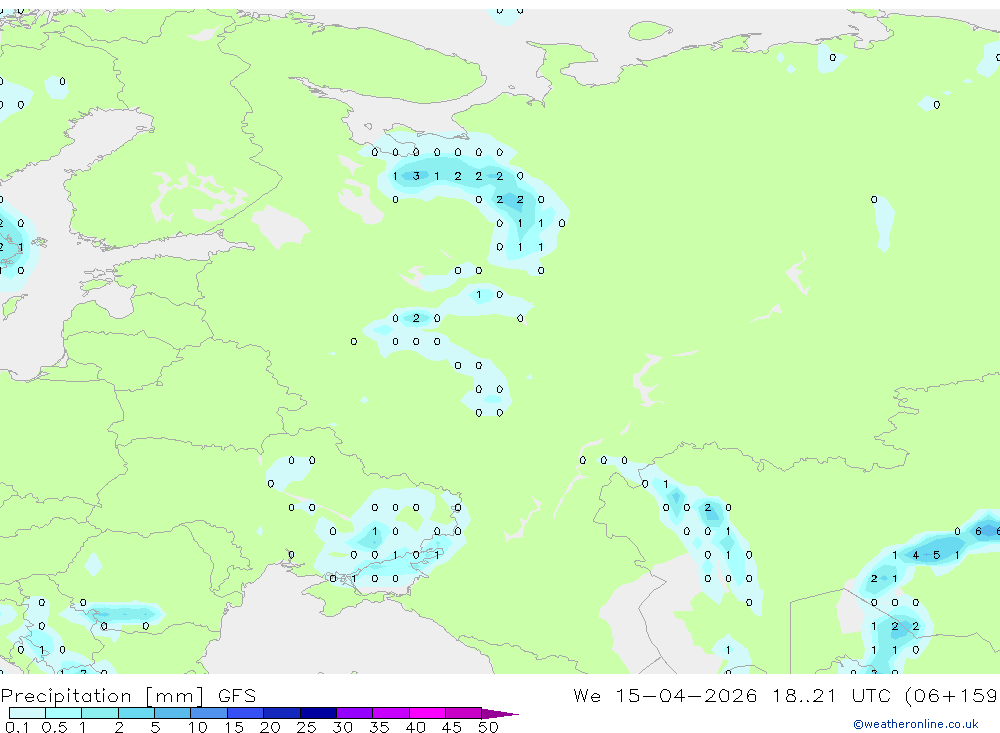Pick the 0.1–0.5 mm legend swatch

pos(27,713)
